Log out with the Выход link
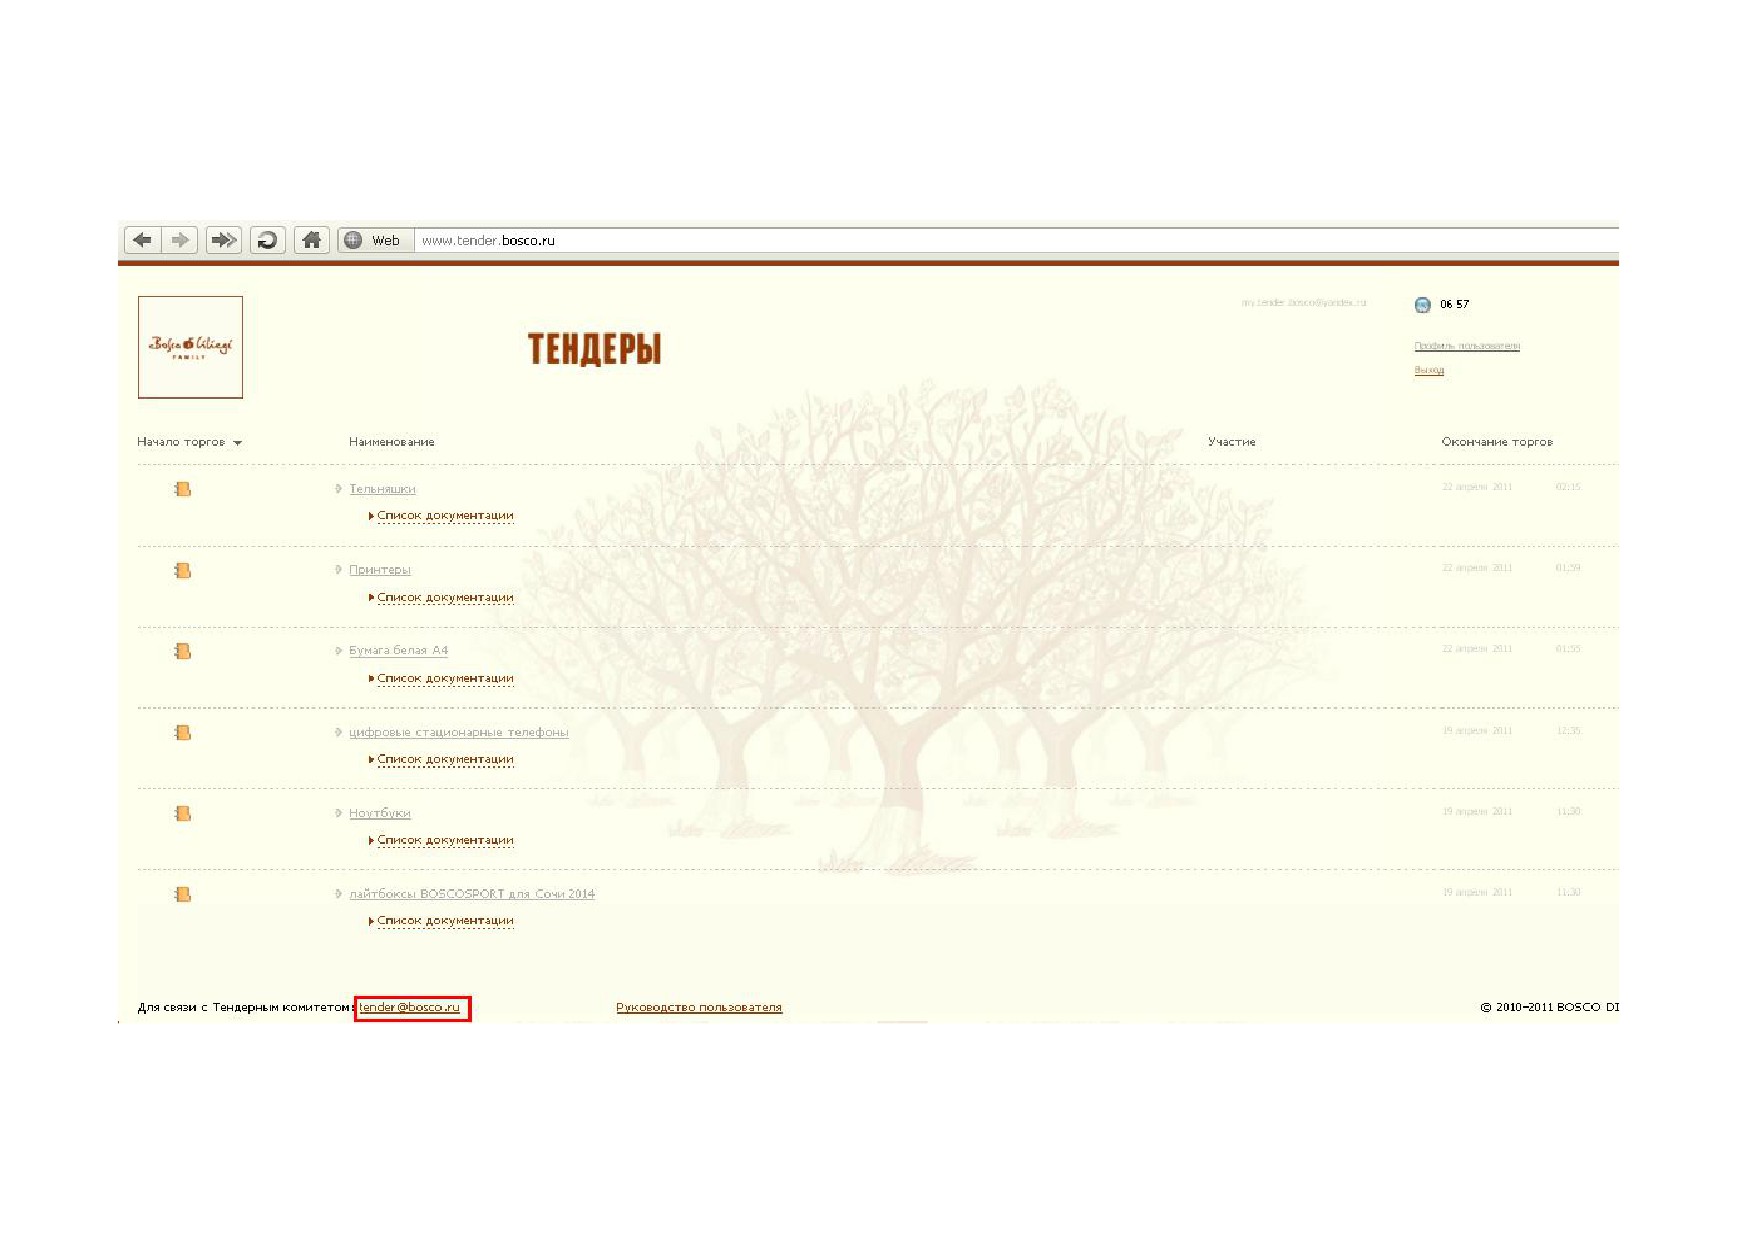1752x1239 pixels. (1429, 370)
